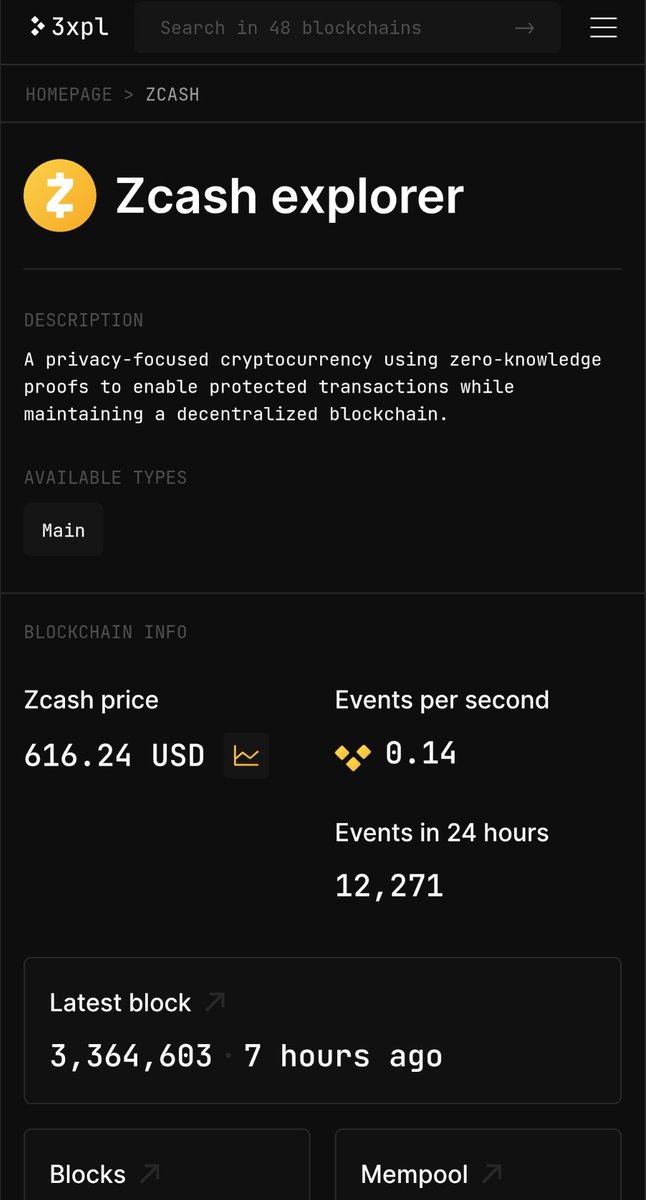Screen dimensions: 646x1200
Task: Open the hamburger menu icon
Action: [603, 28]
